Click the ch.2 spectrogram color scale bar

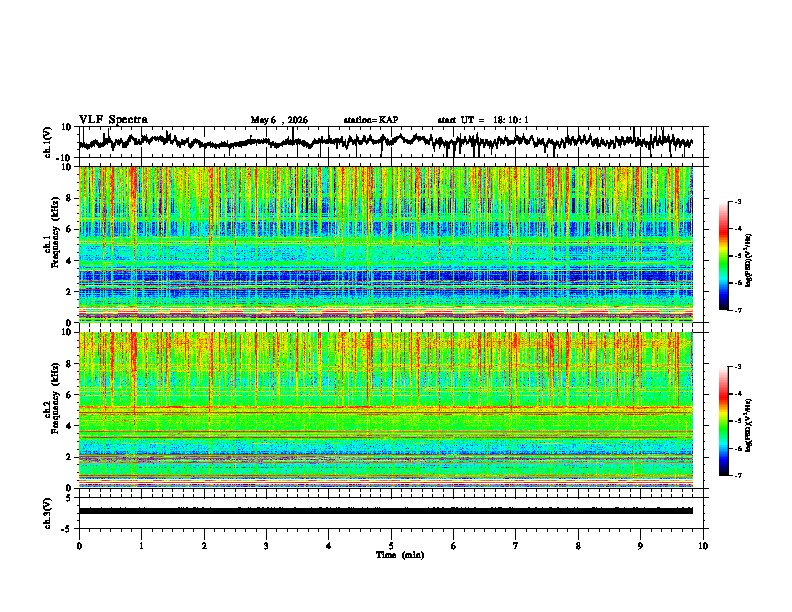(x=723, y=421)
